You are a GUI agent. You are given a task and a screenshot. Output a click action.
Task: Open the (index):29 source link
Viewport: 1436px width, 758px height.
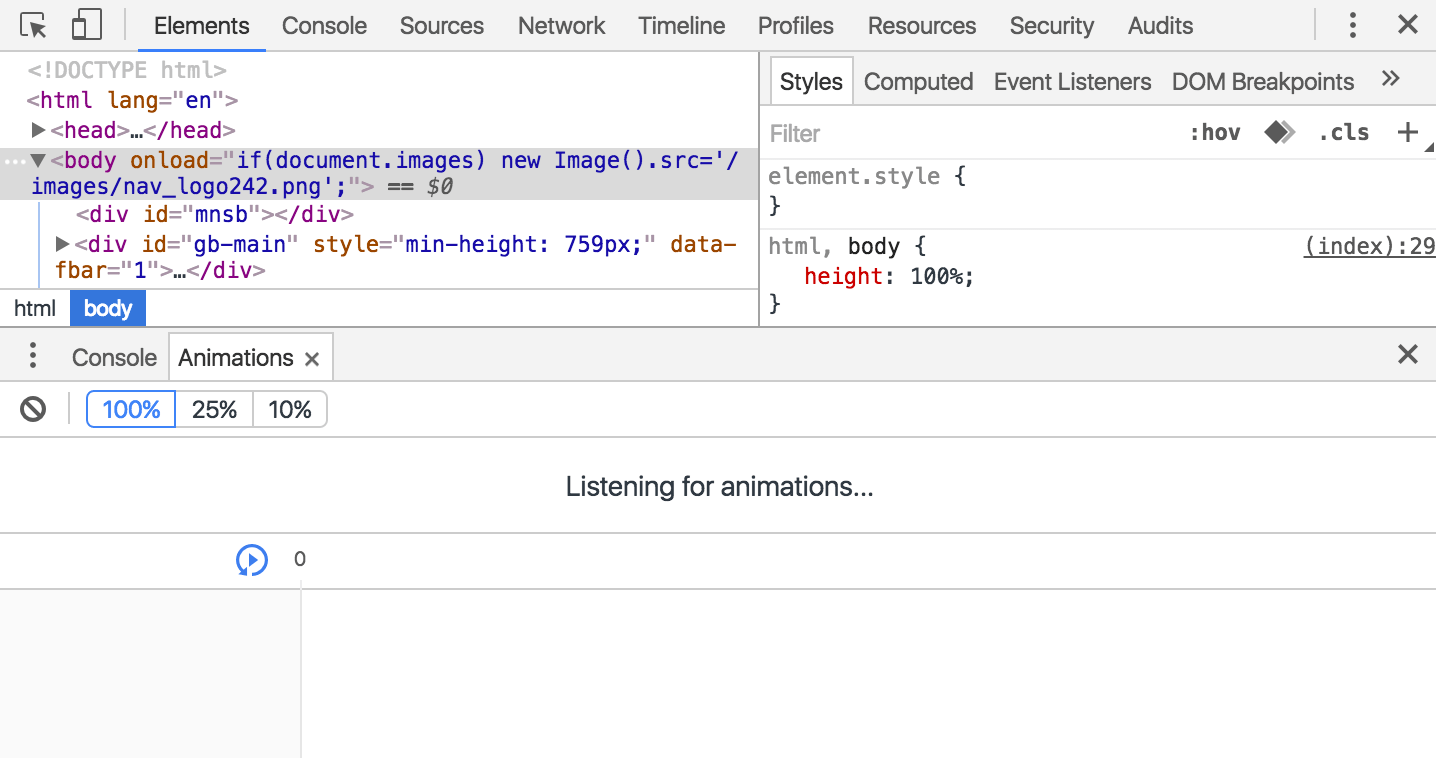coord(1368,247)
